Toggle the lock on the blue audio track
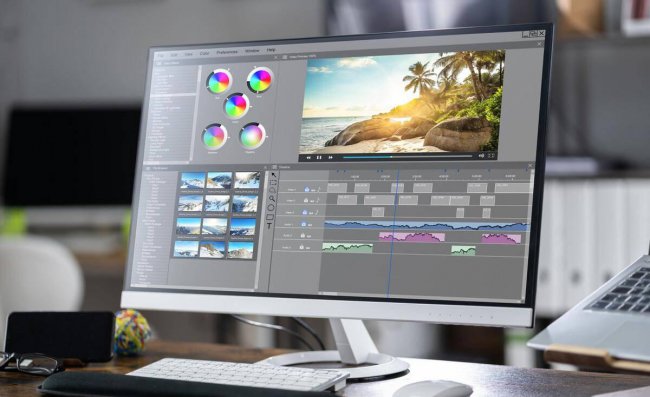650x397 pixels. click(x=303, y=224)
